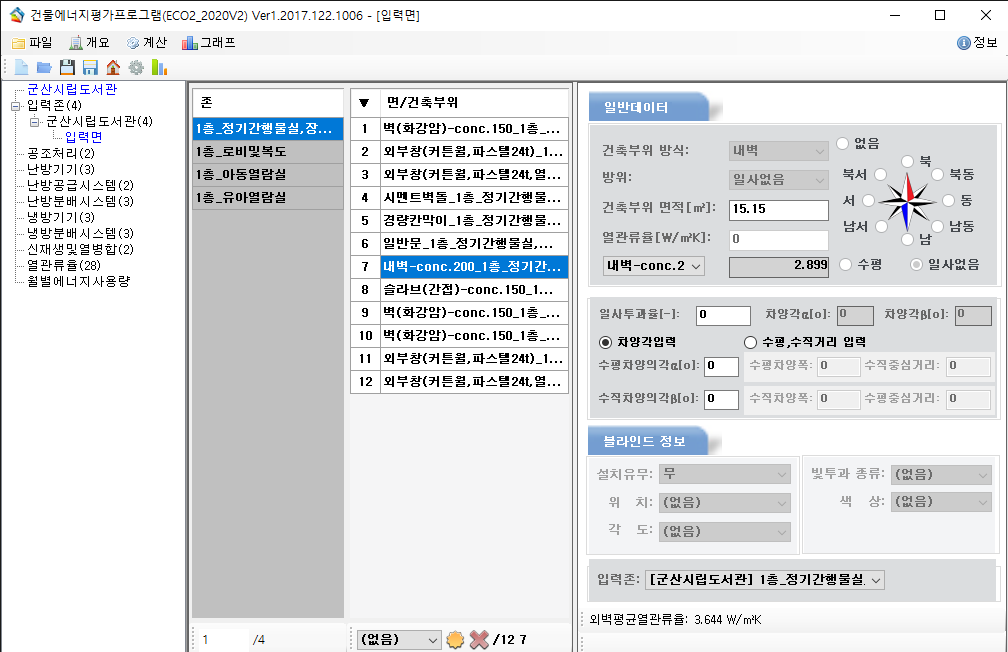Click the orange add-new badge icon
The height and width of the screenshot is (652, 1008).
coord(456,639)
